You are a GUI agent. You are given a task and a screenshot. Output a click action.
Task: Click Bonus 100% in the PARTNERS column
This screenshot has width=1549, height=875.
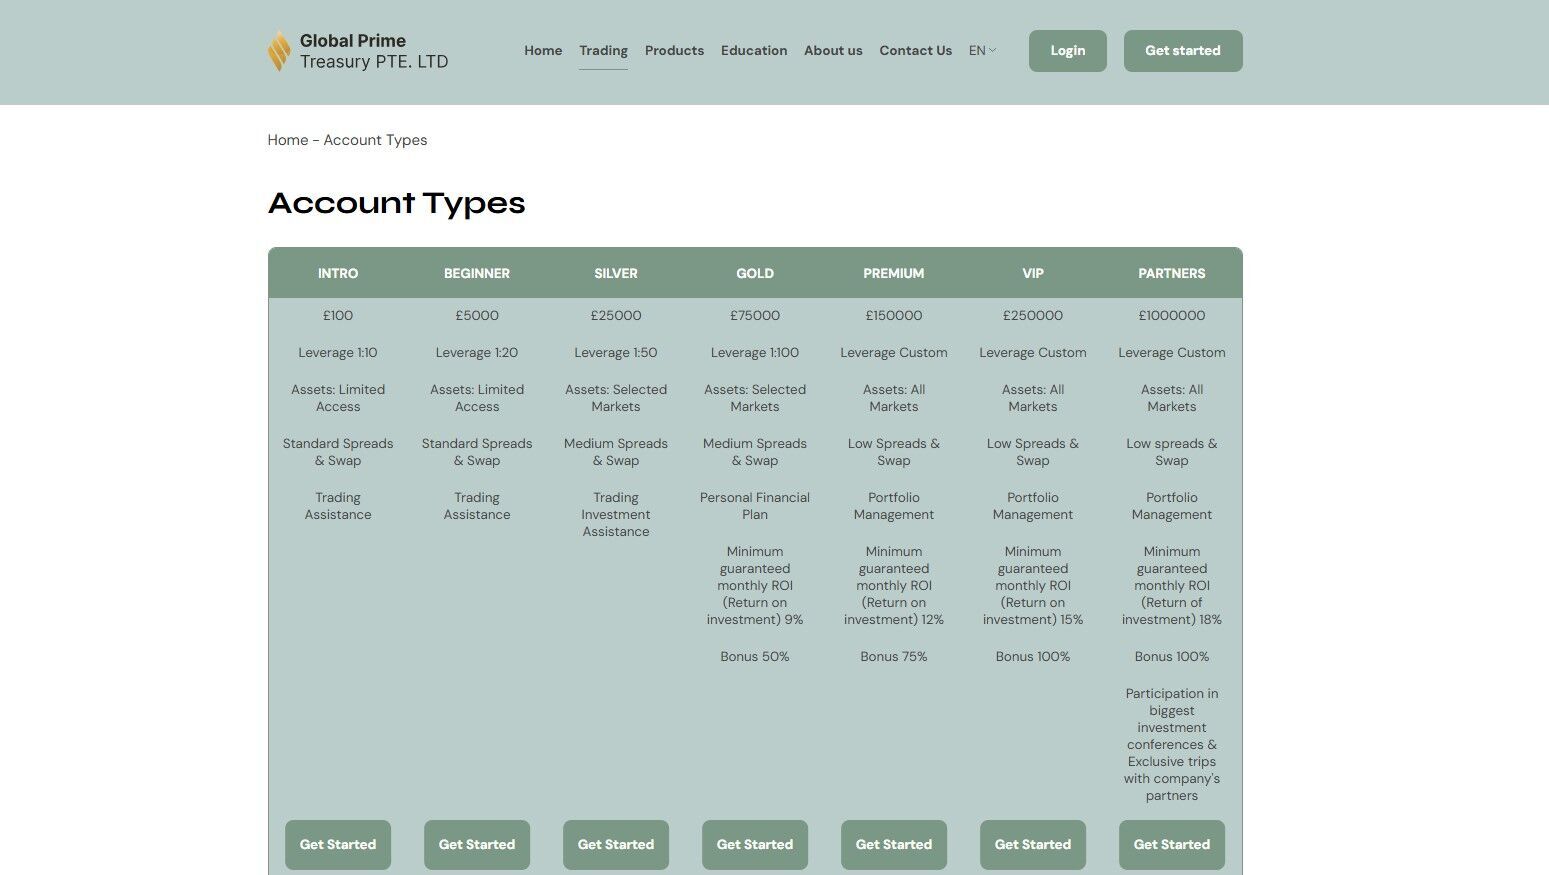tap(1172, 656)
